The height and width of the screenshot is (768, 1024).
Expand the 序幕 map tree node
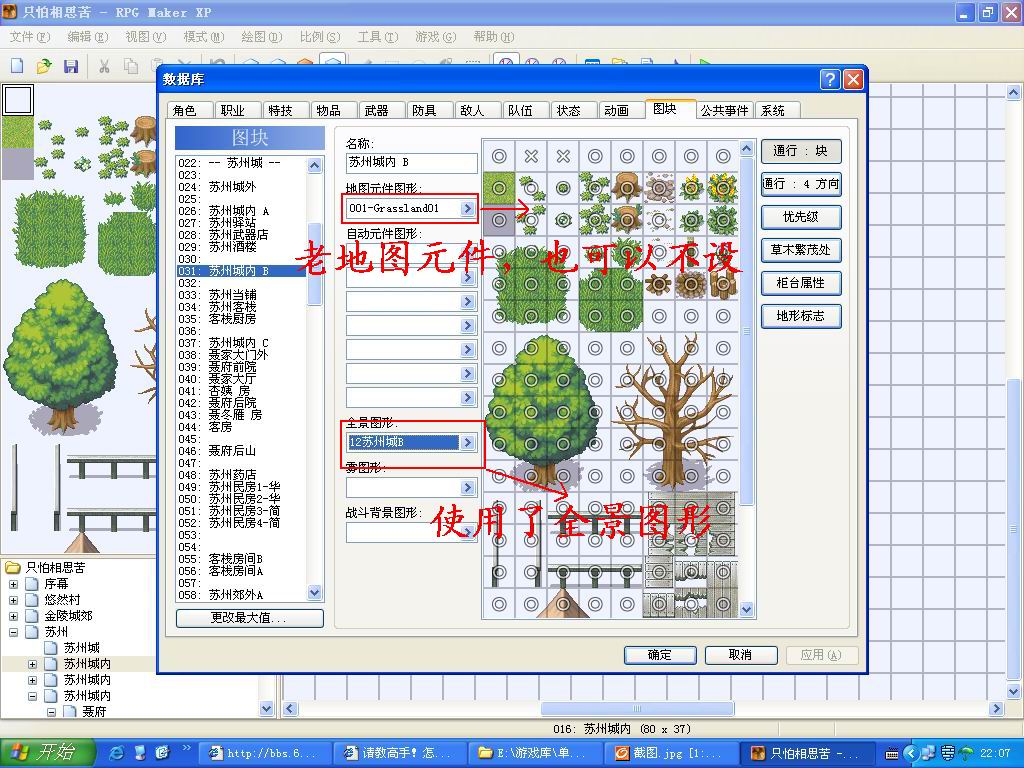click(13, 584)
